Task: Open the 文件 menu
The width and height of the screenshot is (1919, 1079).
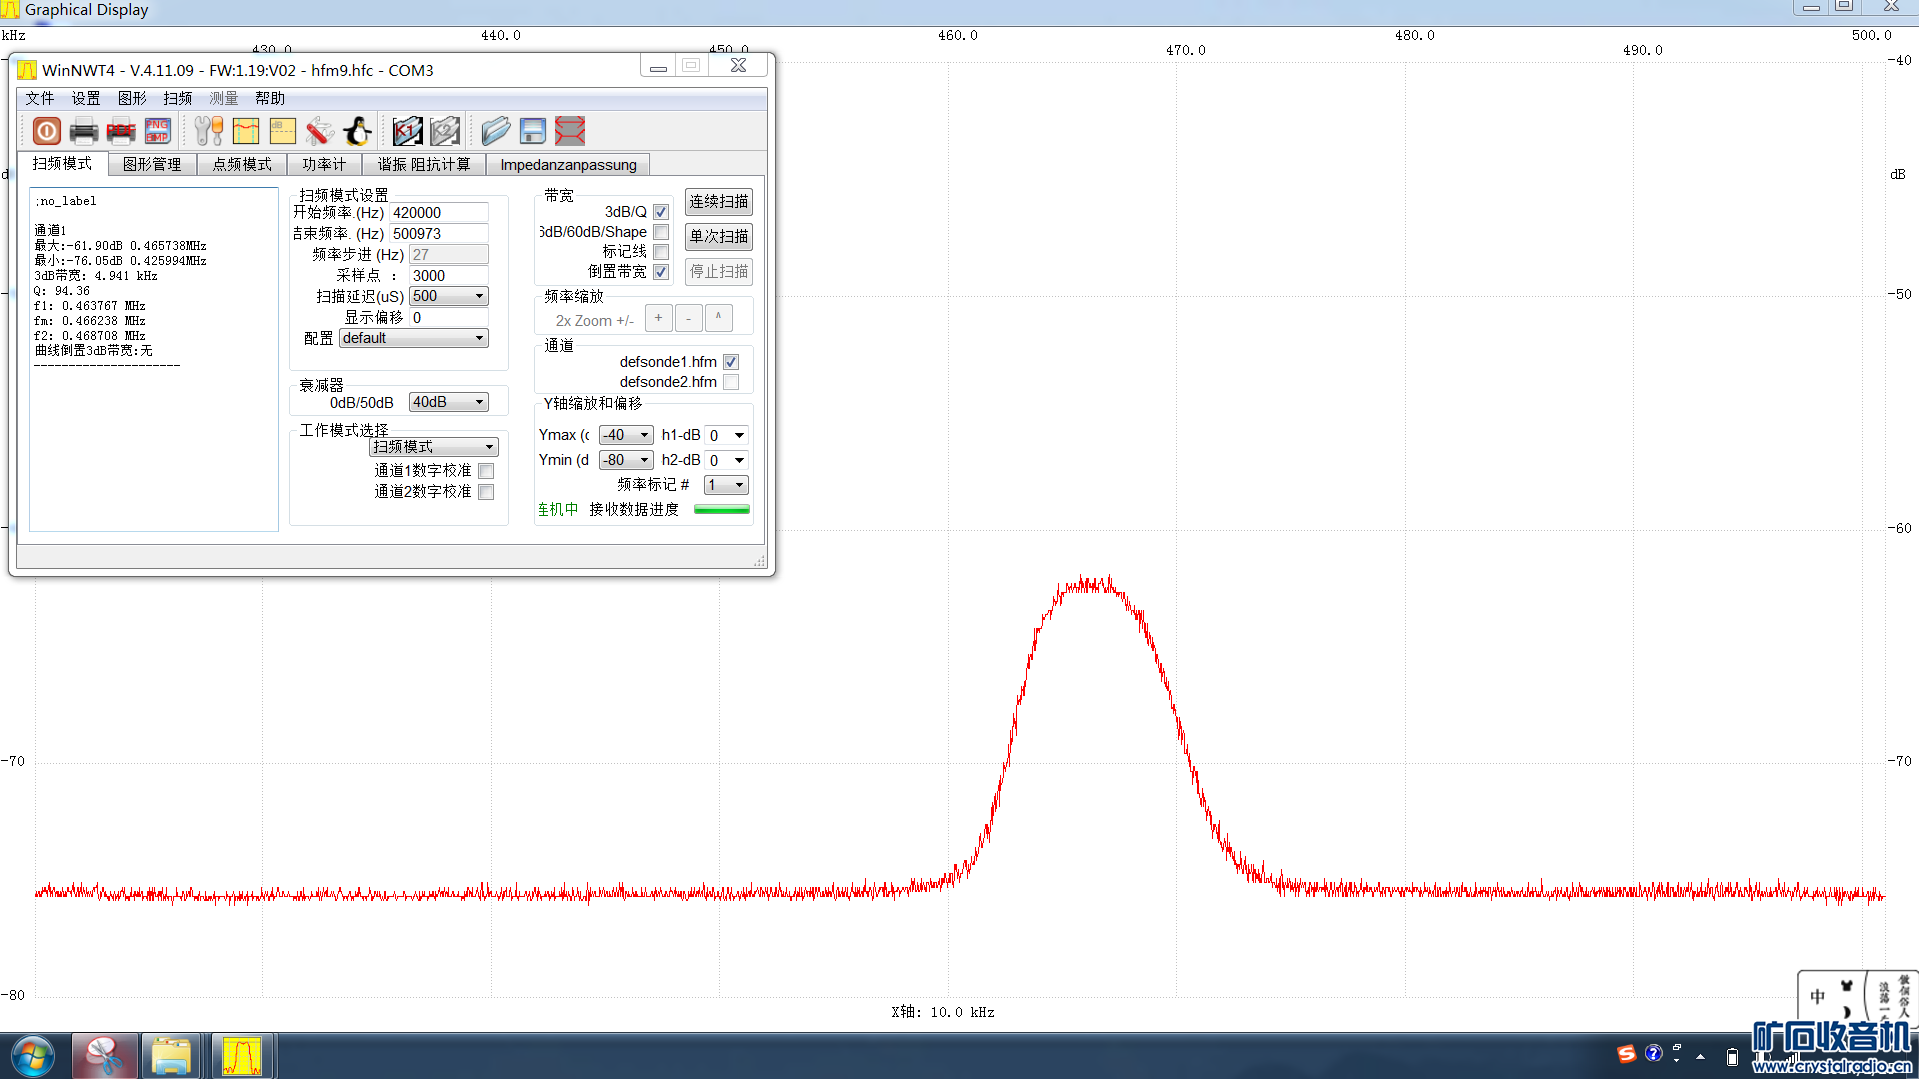Action: pyautogui.click(x=40, y=98)
